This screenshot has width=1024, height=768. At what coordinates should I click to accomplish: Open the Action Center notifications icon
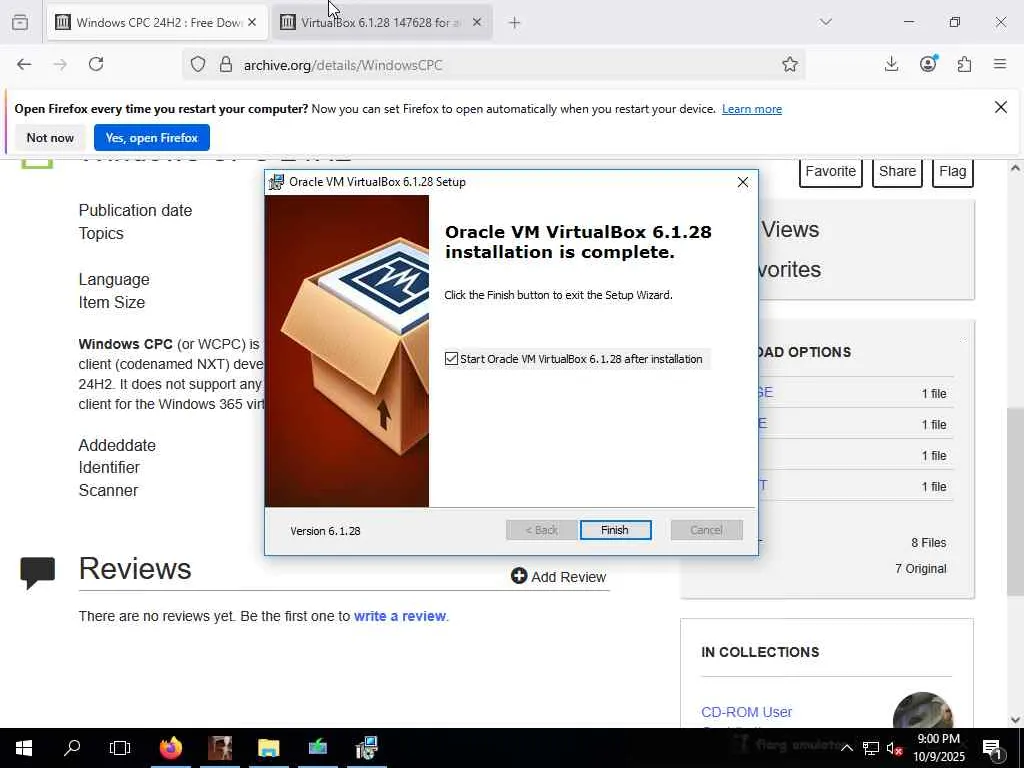pyautogui.click(x=993, y=748)
